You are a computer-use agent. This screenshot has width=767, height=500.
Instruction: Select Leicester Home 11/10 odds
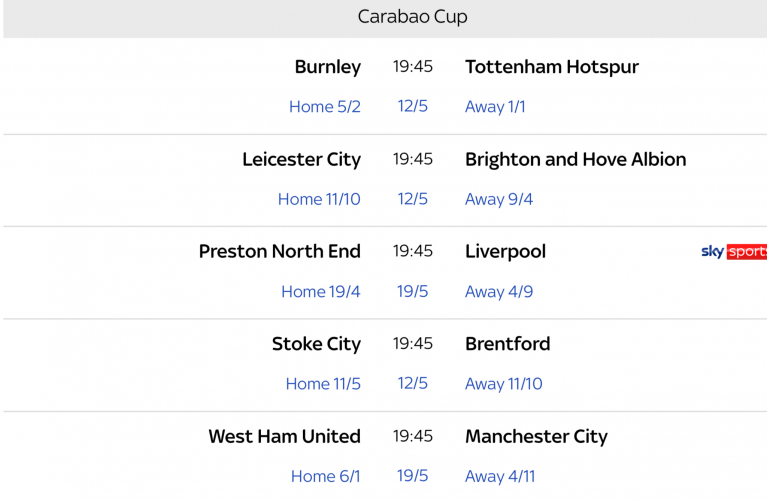319,199
